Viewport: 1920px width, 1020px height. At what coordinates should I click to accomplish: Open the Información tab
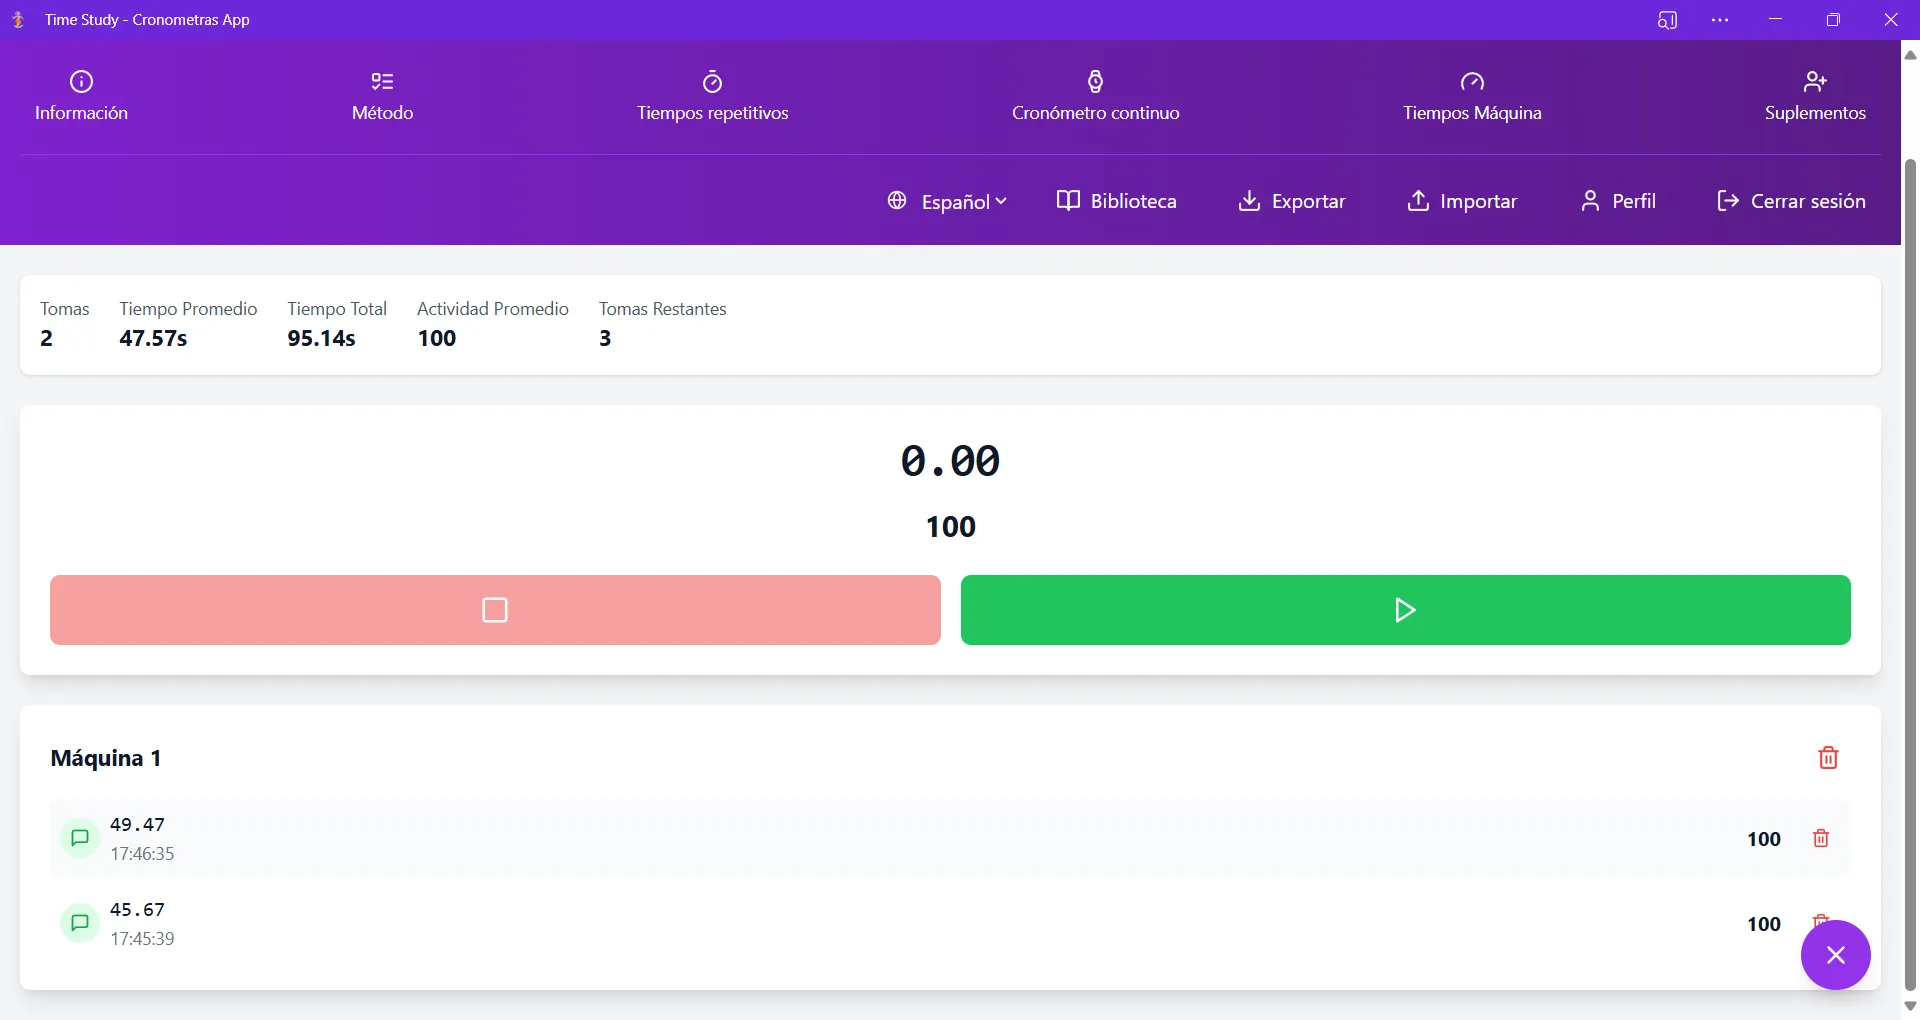(x=81, y=97)
